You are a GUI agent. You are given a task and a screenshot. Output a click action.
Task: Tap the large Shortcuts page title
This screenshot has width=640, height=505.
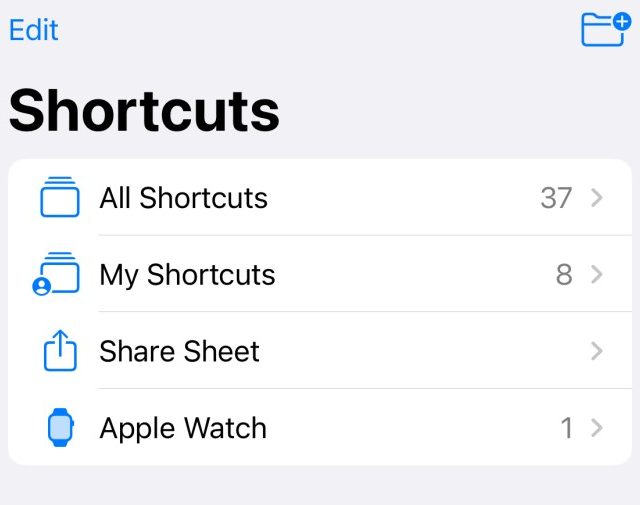(x=144, y=109)
